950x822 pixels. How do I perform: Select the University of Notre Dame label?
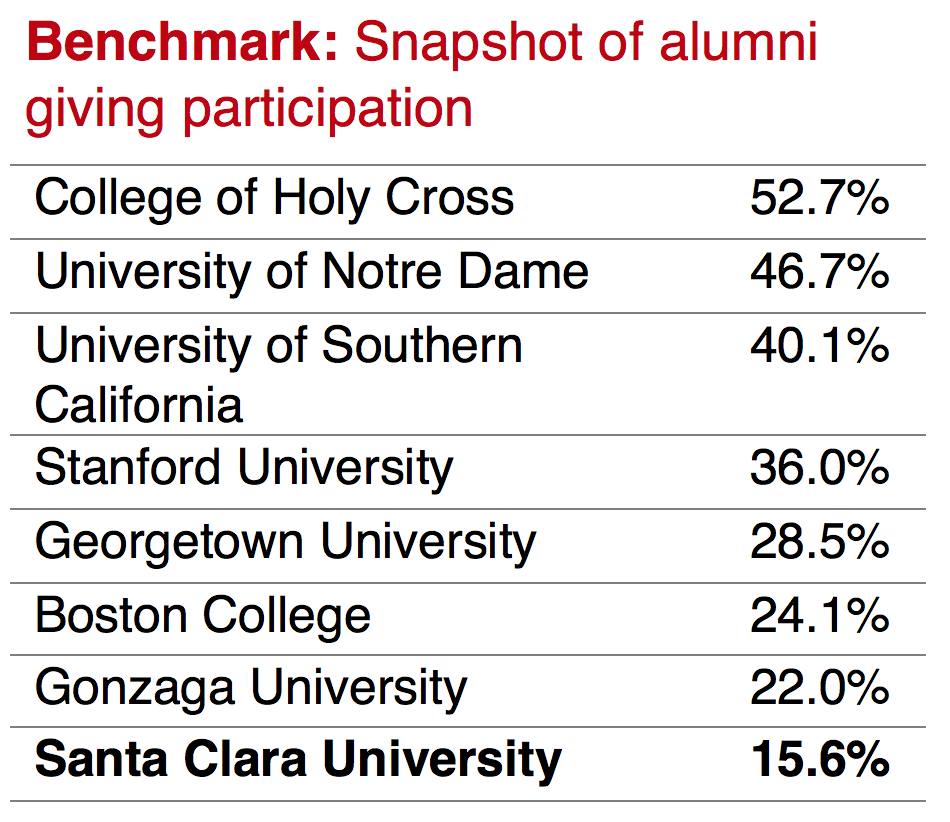pyautogui.click(x=312, y=272)
